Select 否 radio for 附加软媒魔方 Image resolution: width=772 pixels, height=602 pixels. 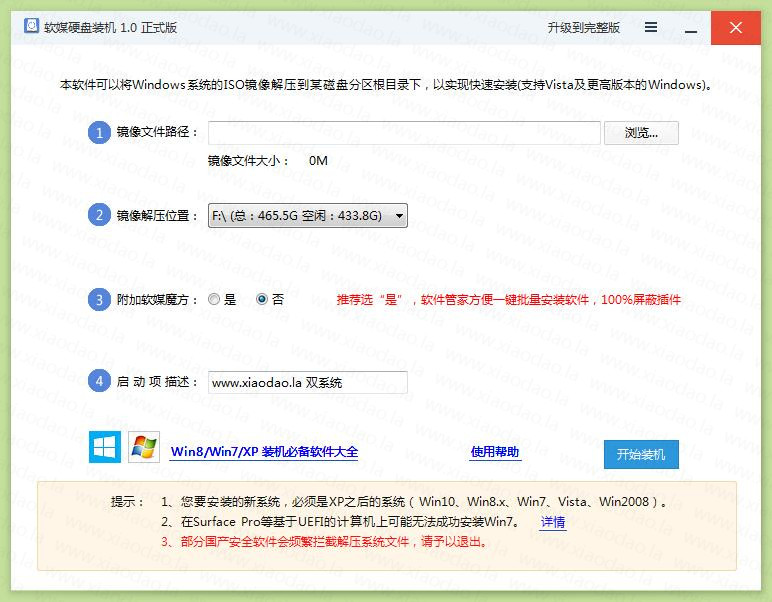click(x=262, y=299)
